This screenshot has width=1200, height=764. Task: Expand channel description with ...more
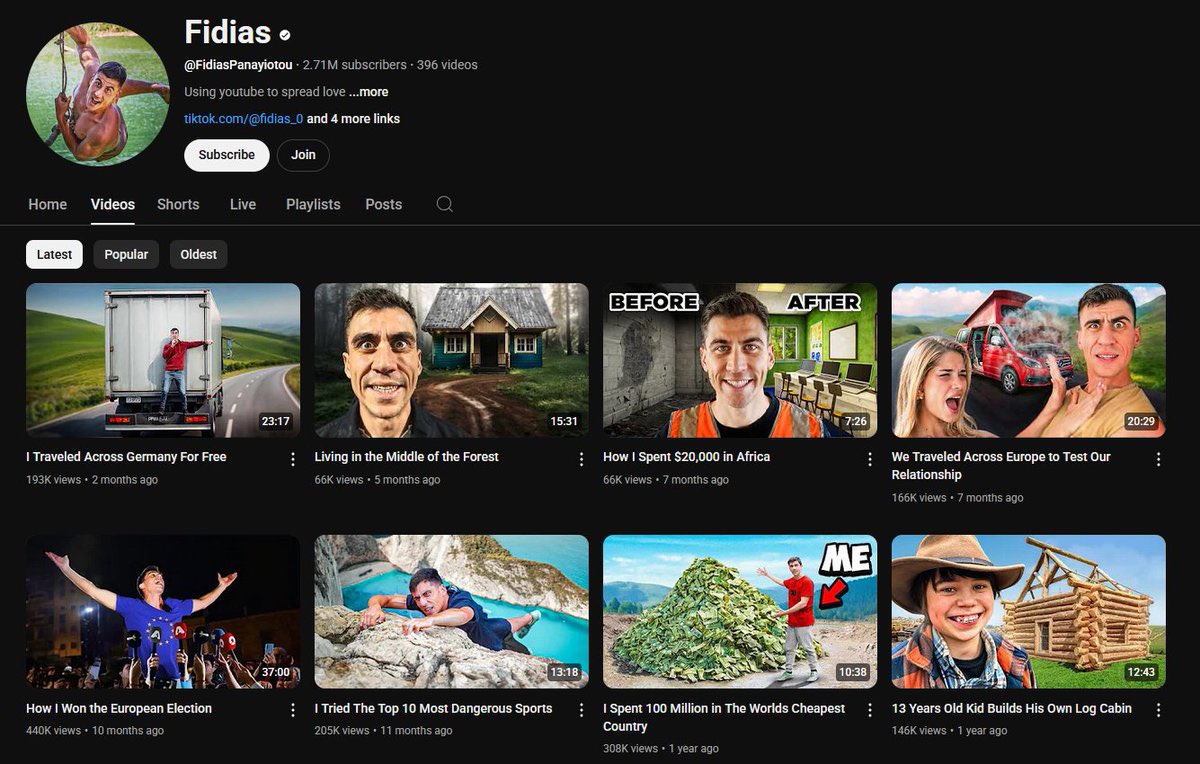point(369,92)
